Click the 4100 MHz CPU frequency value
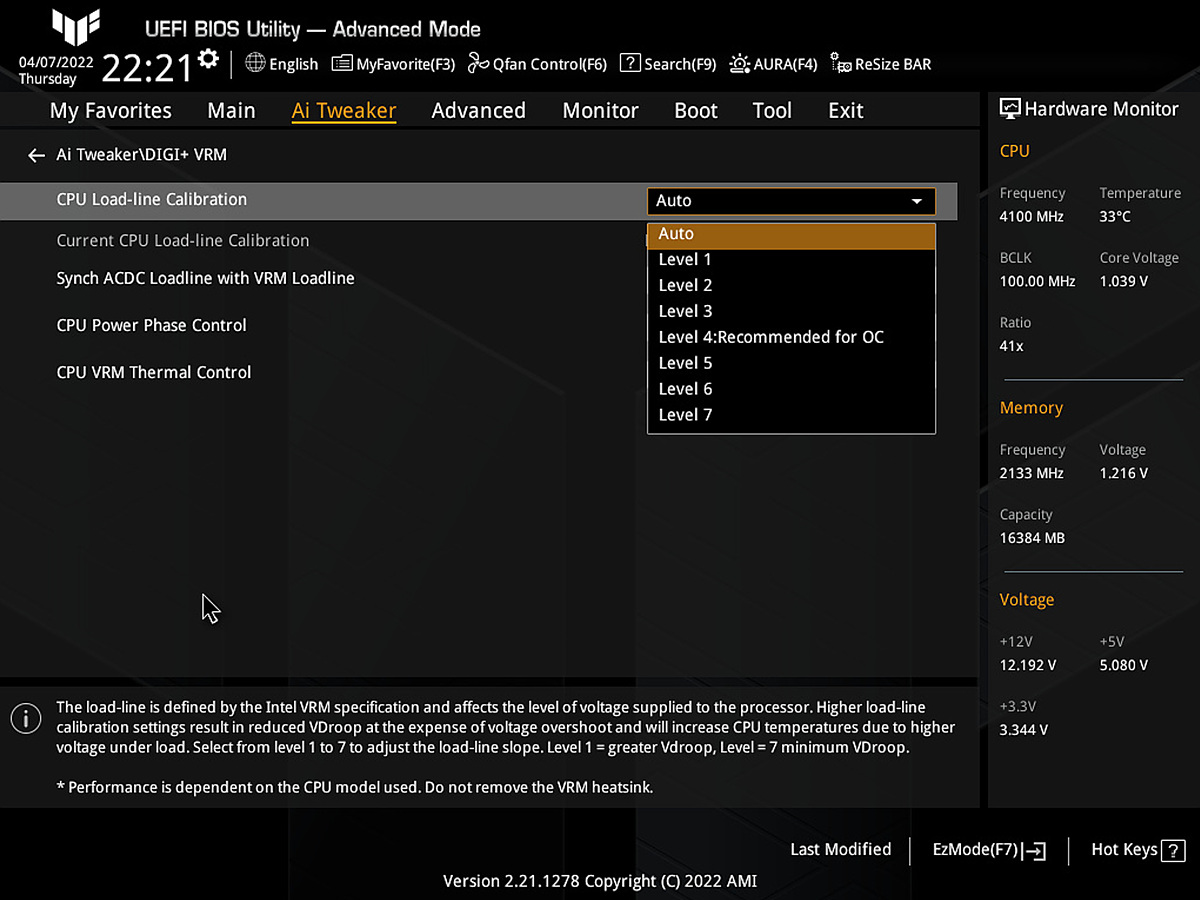The height and width of the screenshot is (900, 1200). pos(1032,217)
